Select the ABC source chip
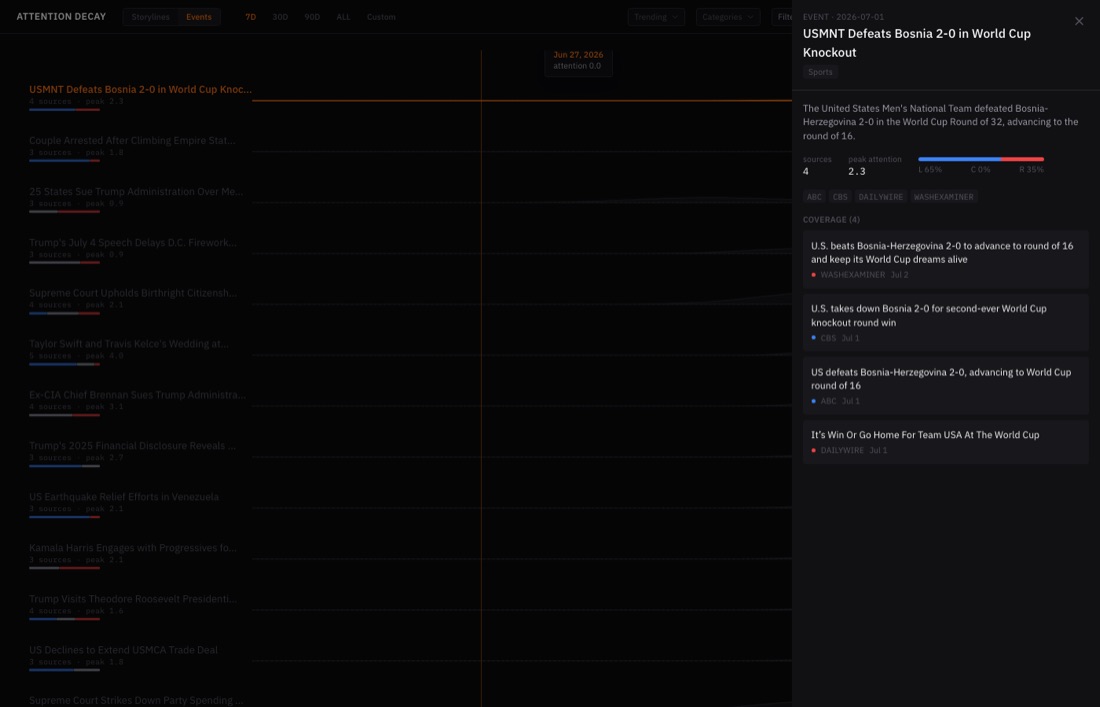 814,197
